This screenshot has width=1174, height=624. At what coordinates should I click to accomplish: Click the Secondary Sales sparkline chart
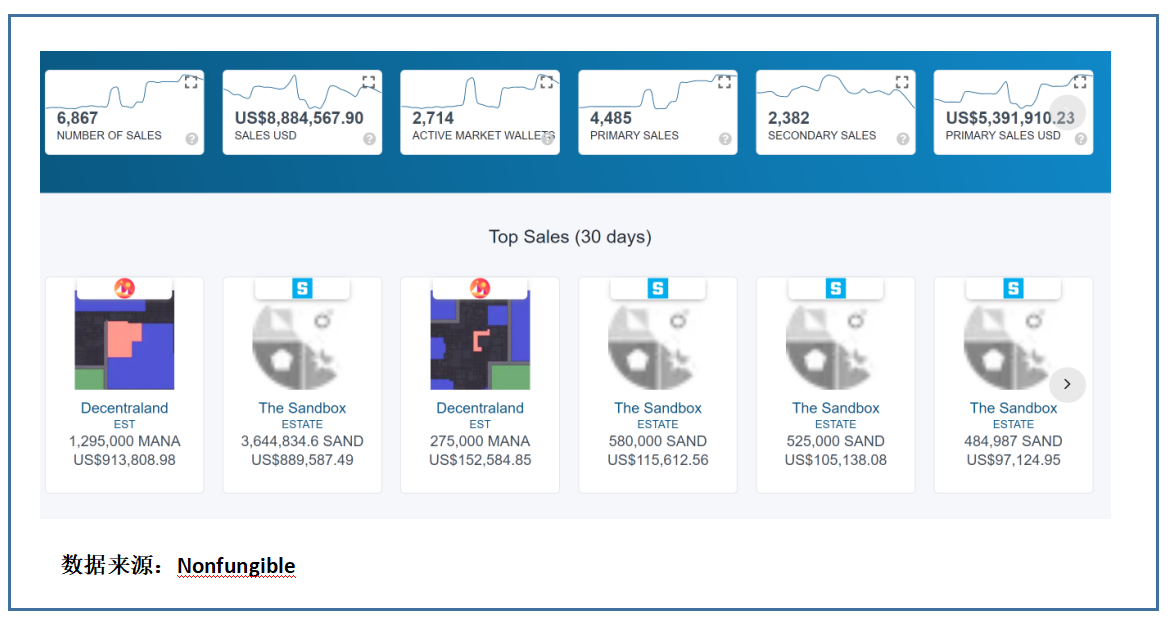[836, 92]
